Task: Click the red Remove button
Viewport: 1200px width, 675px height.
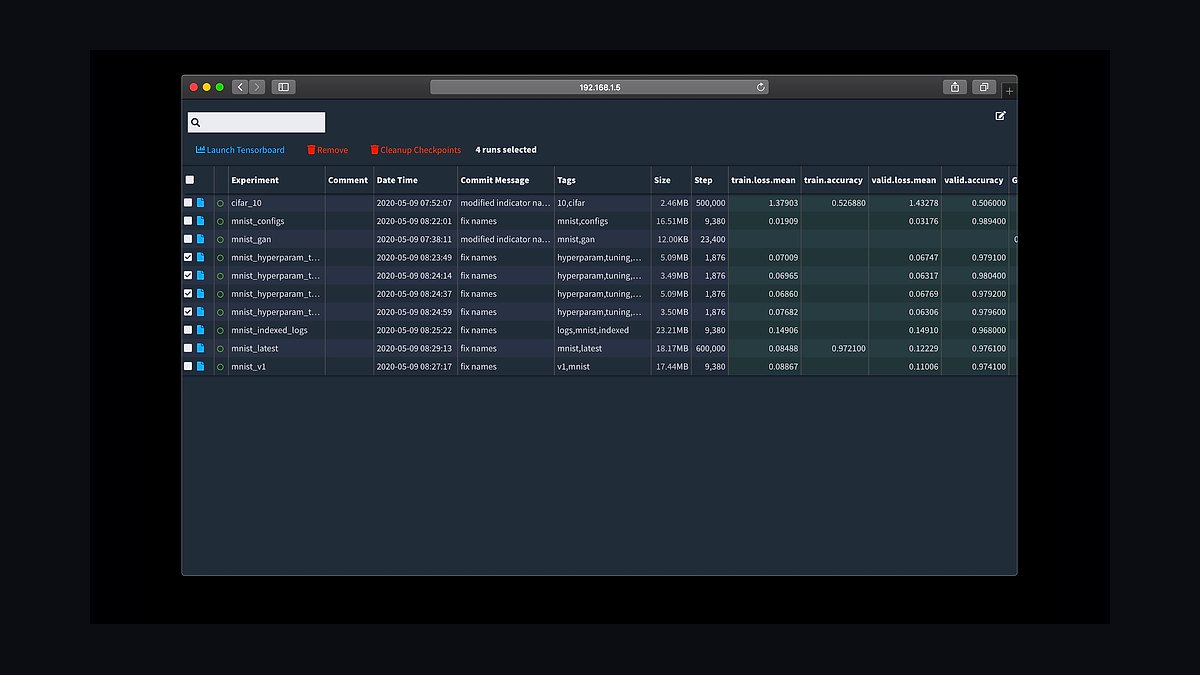Action: point(328,150)
